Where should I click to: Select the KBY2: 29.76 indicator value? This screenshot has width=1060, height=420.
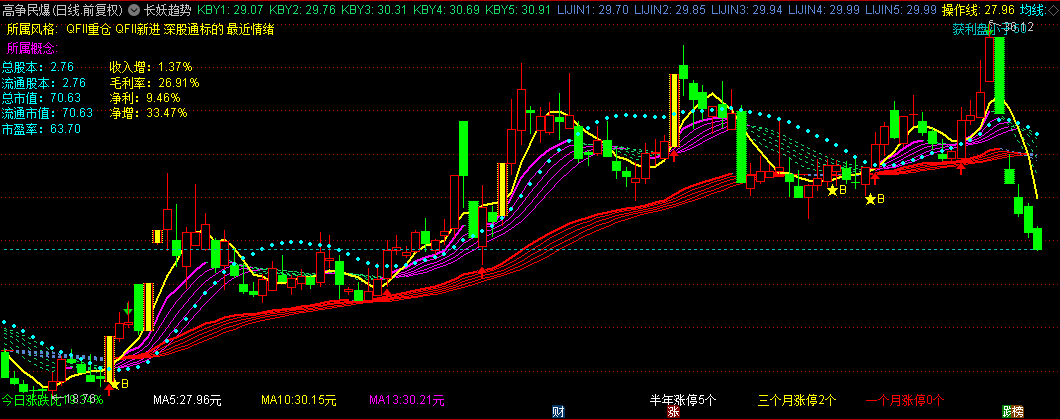[x=302, y=11]
